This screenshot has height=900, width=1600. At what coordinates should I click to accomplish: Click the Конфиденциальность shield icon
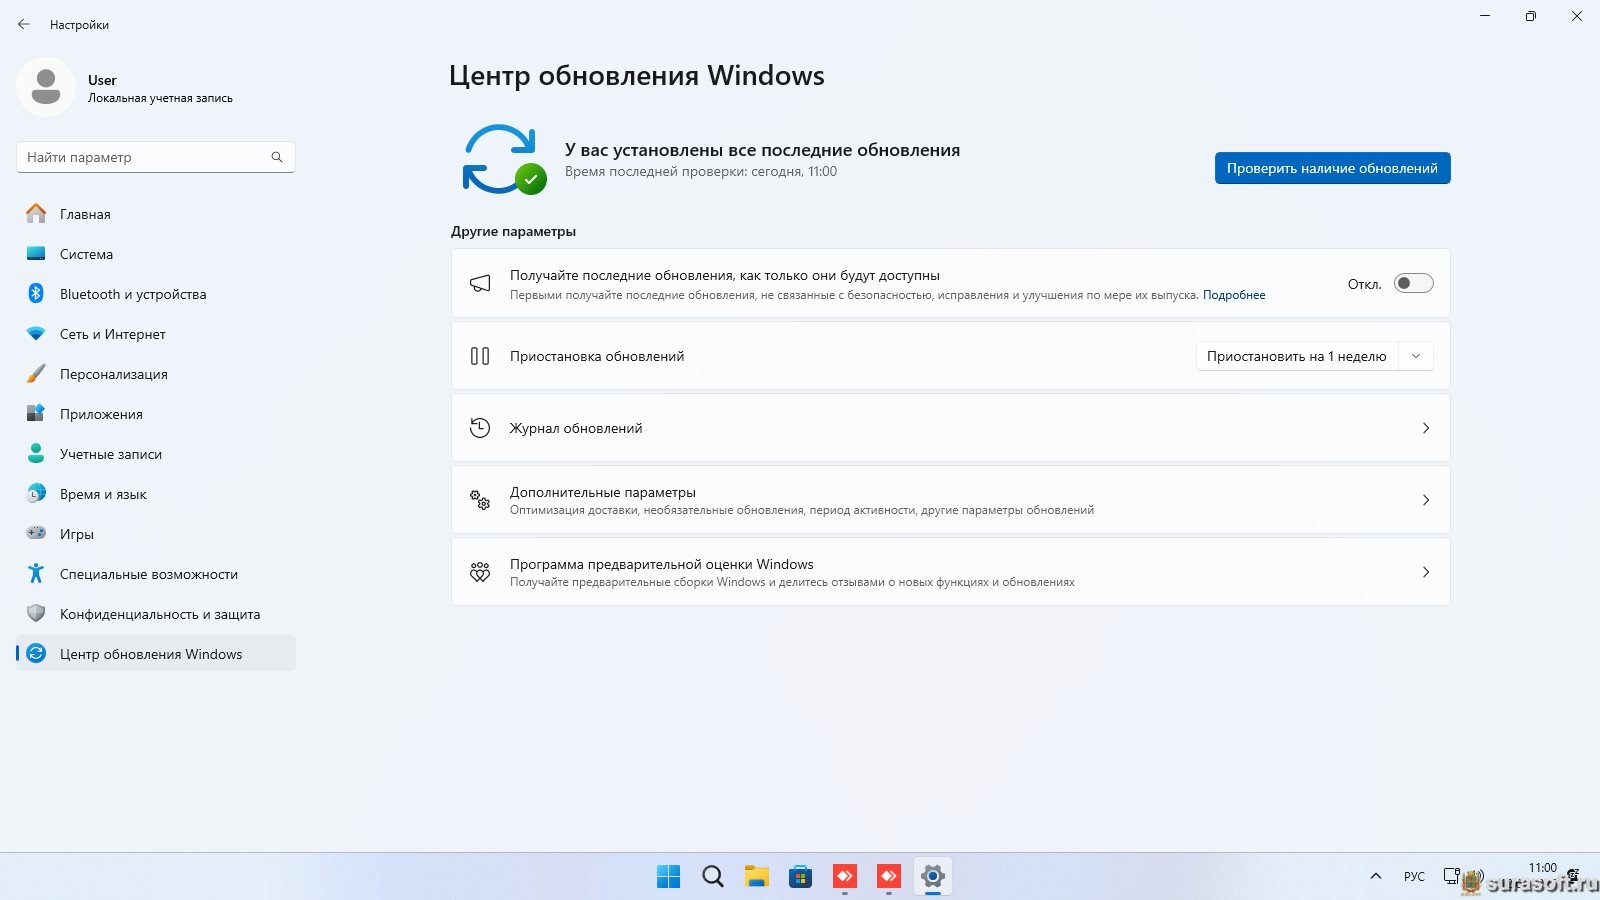coord(36,614)
